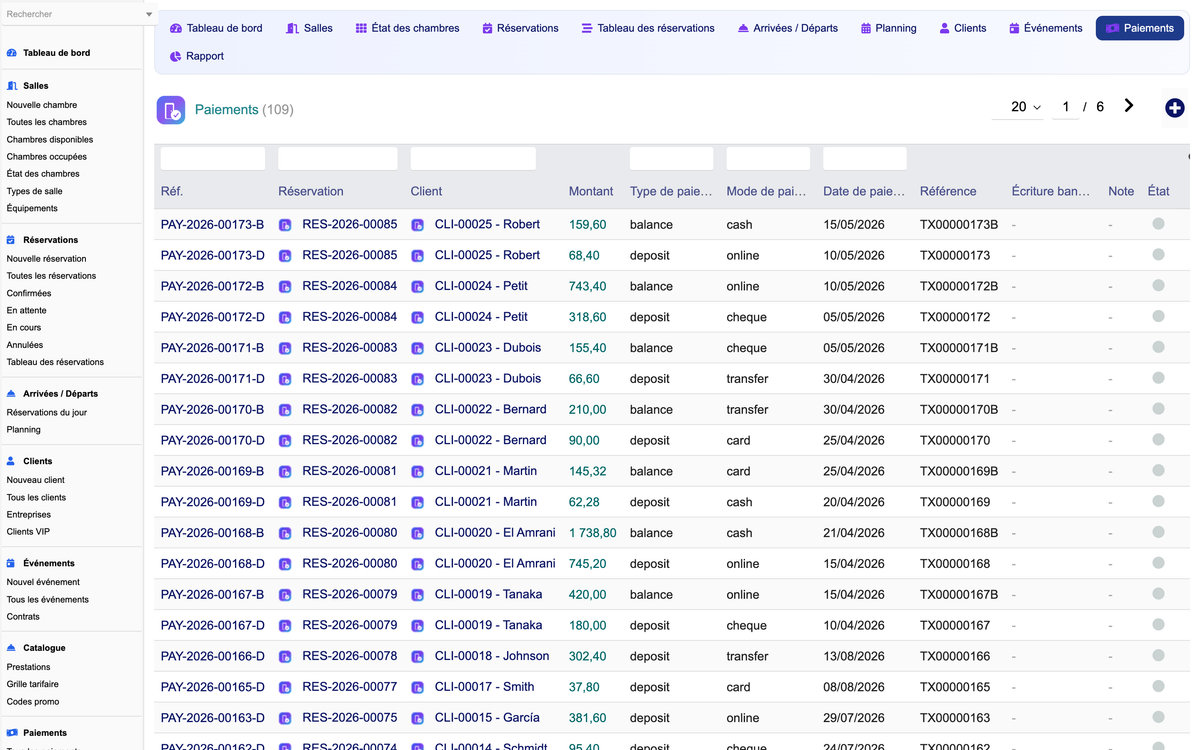Open Clients VIP in sidebar

[28, 532]
